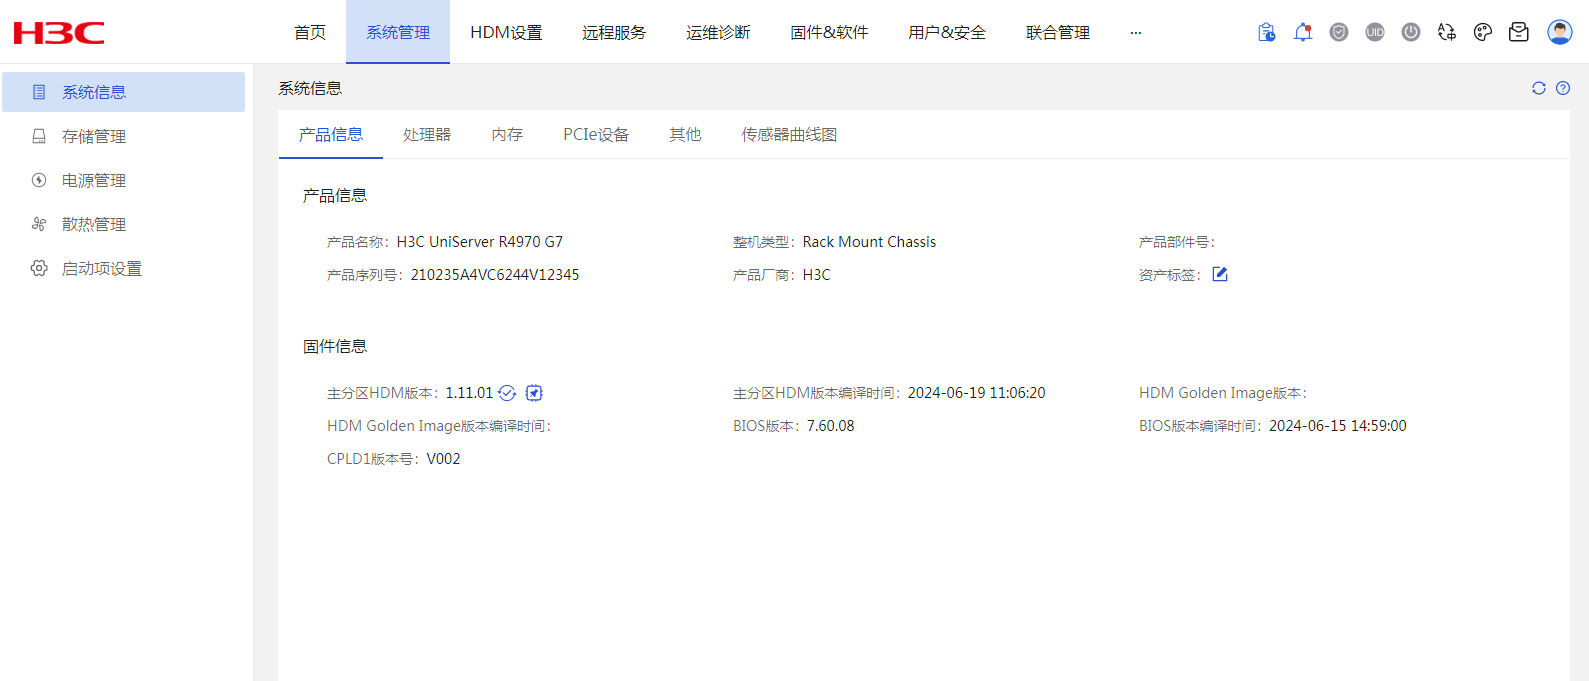Click the HDM Golden Image版本 label
Image resolution: width=1589 pixels, height=681 pixels.
coord(1223,393)
